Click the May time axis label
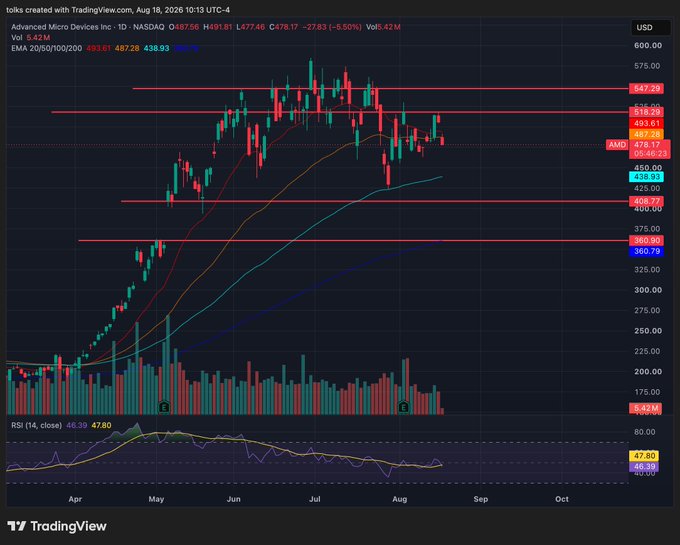Screen dimensions: 680x545 click(x=156, y=499)
